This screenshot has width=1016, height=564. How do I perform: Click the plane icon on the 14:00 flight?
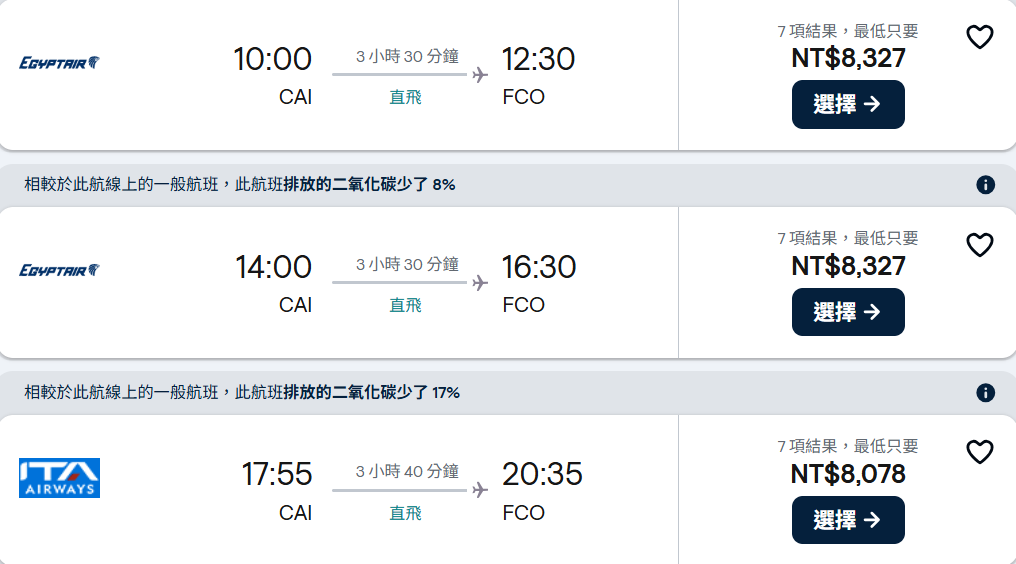(480, 283)
